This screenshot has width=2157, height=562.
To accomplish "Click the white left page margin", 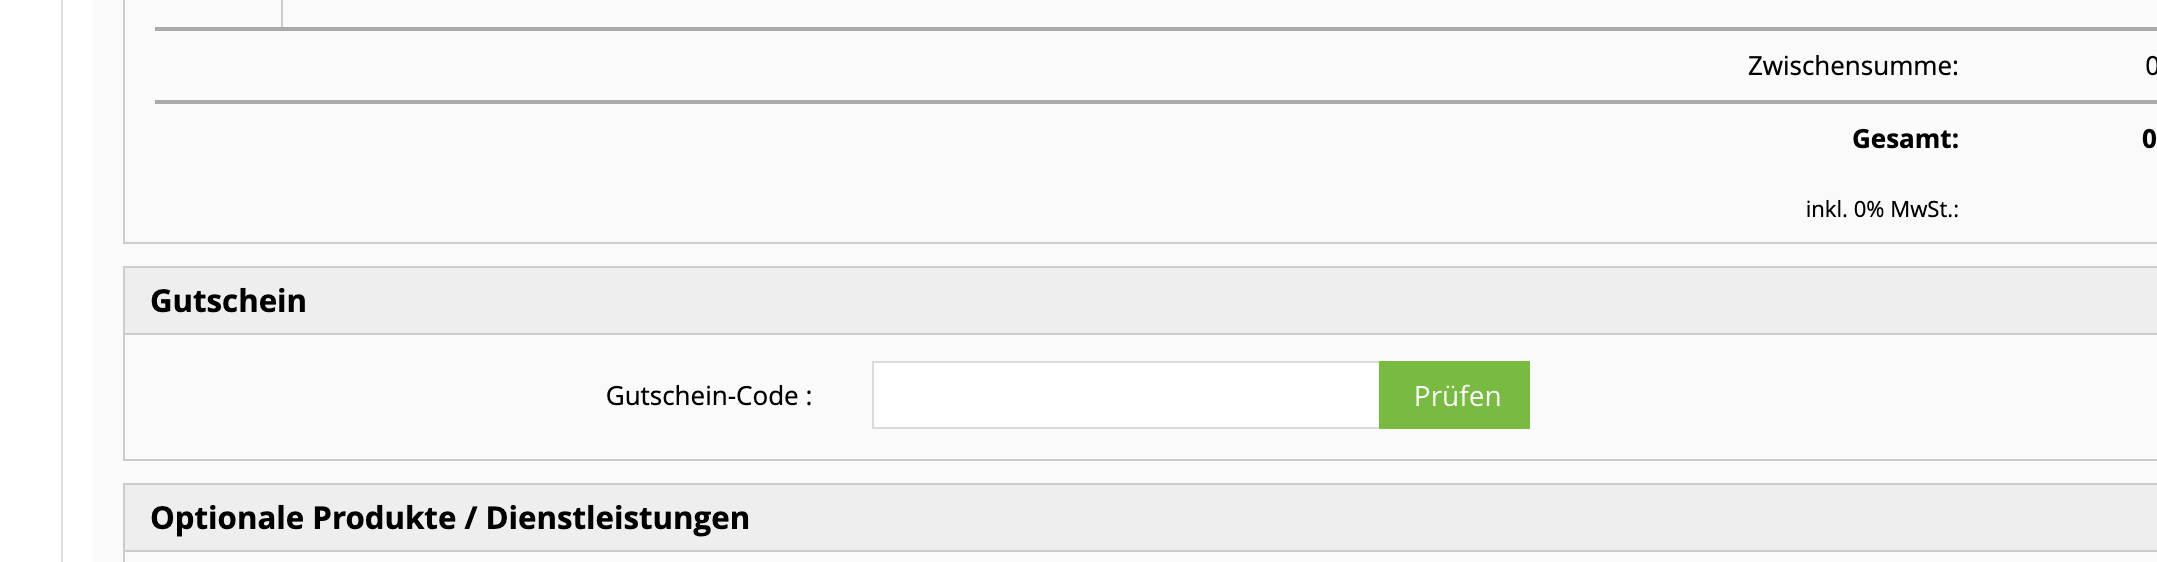I will 30,281.
